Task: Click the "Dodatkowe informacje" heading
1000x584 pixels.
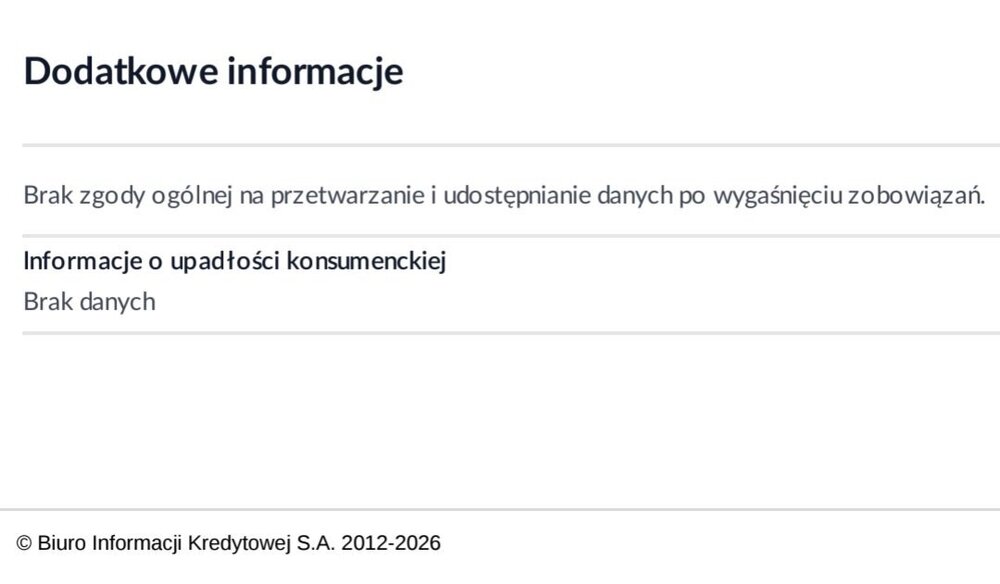Action: point(213,70)
